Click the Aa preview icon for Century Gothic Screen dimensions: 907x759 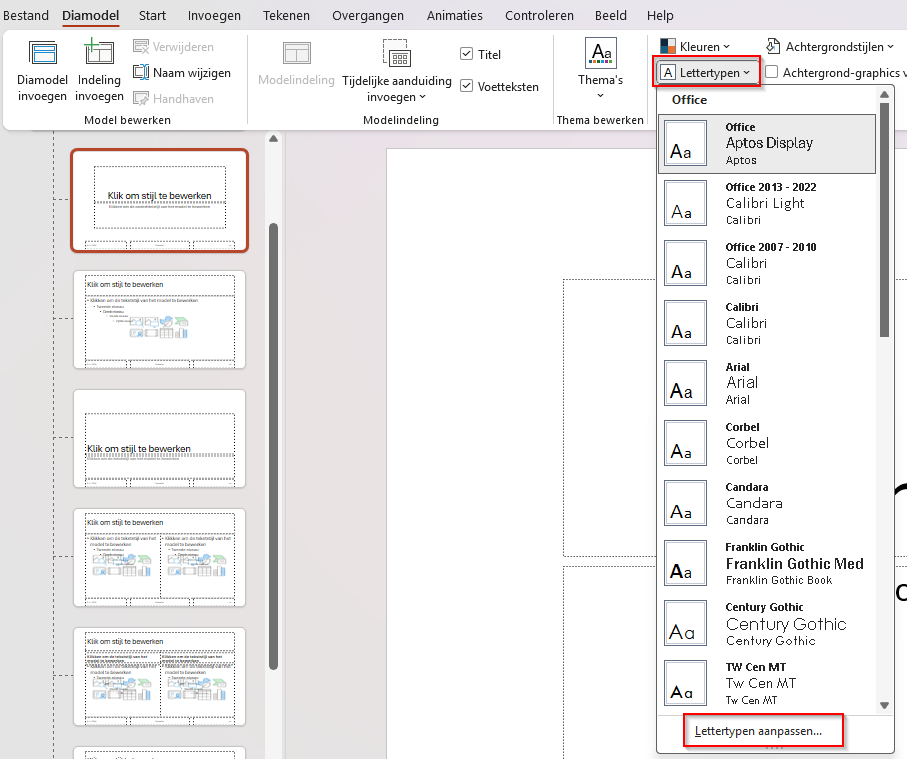pyautogui.click(x=685, y=623)
